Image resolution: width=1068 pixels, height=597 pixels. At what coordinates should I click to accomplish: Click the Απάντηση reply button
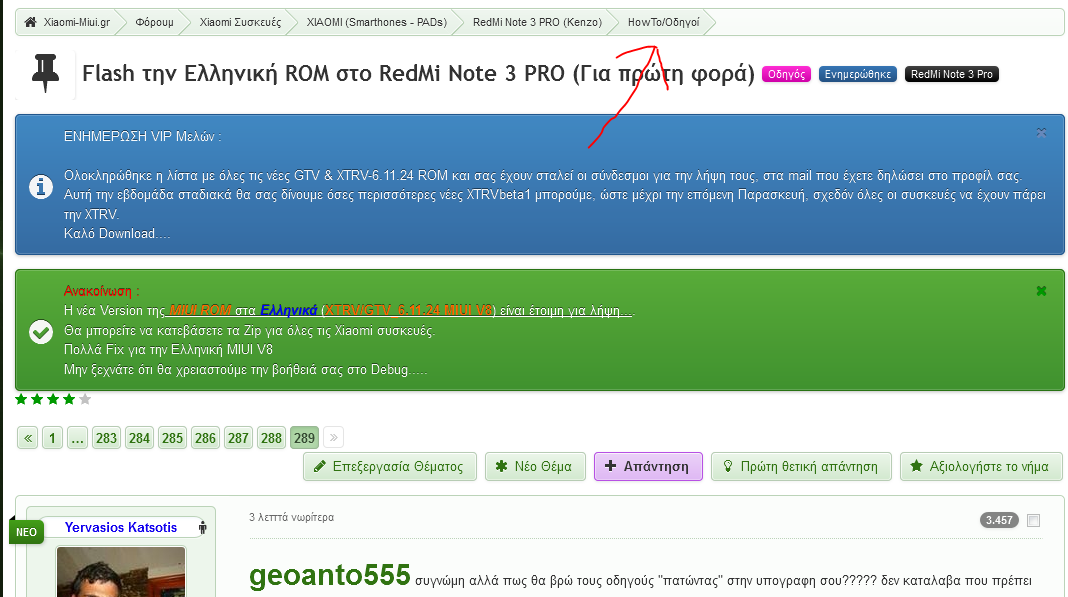[648, 467]
